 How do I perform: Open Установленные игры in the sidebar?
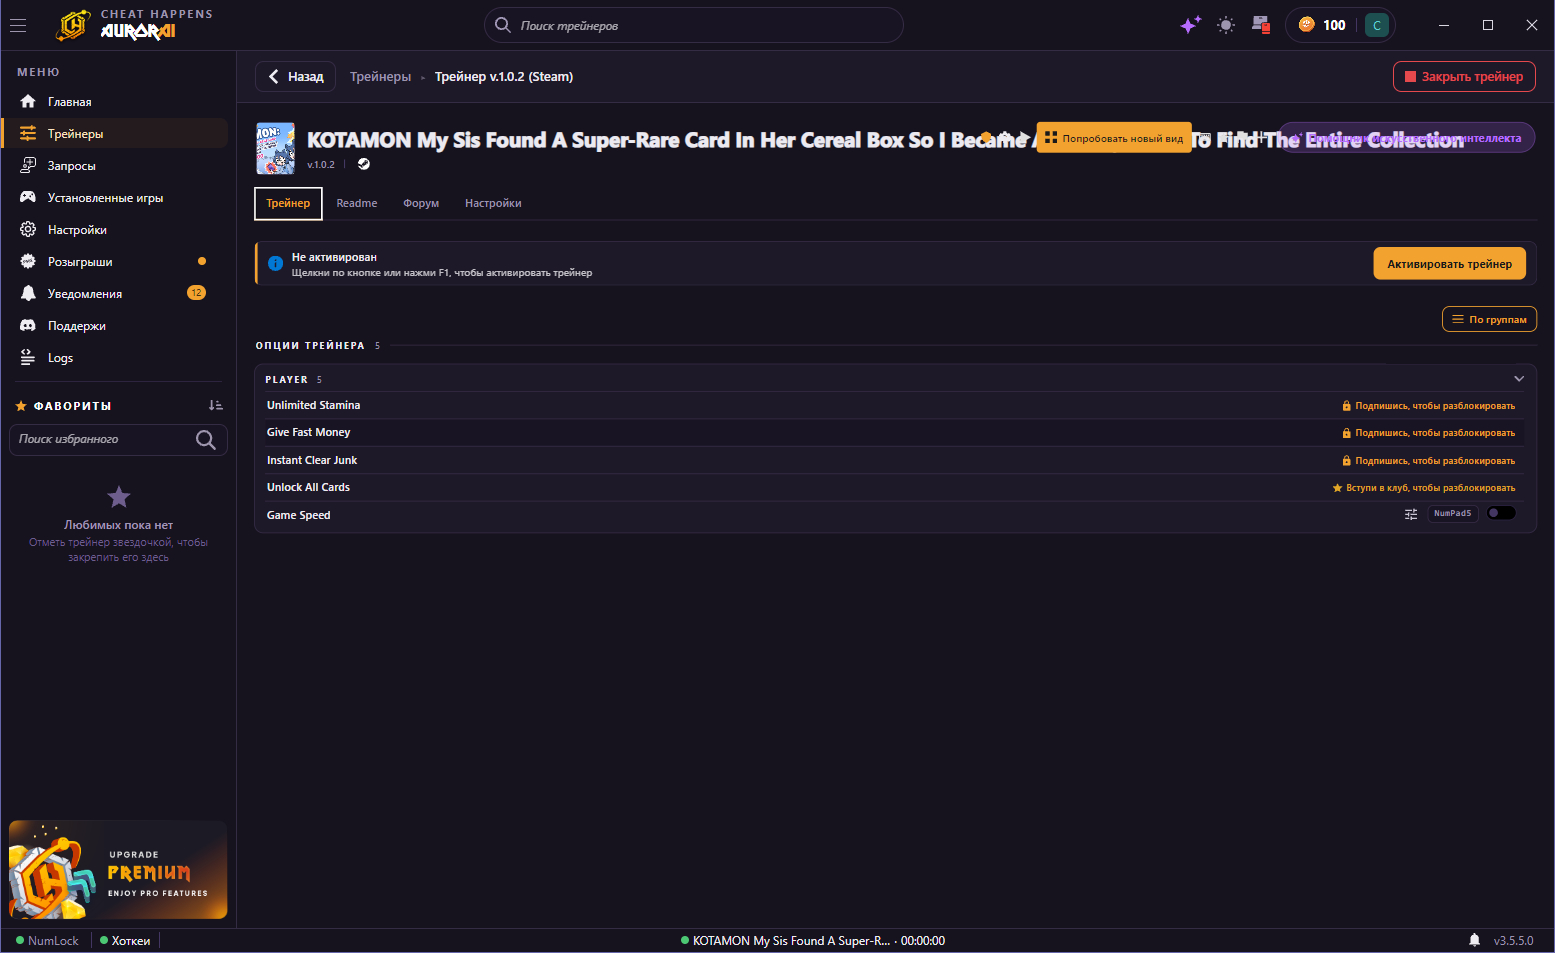(117, 198)
